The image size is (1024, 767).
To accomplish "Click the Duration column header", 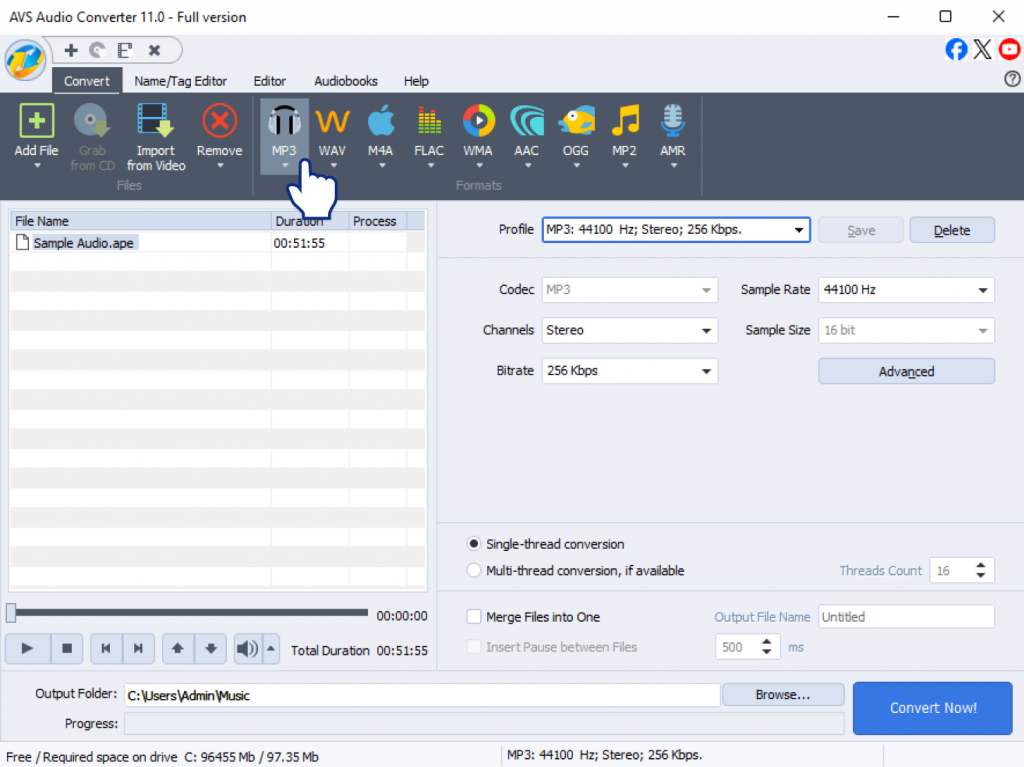I will click(310, 221).
